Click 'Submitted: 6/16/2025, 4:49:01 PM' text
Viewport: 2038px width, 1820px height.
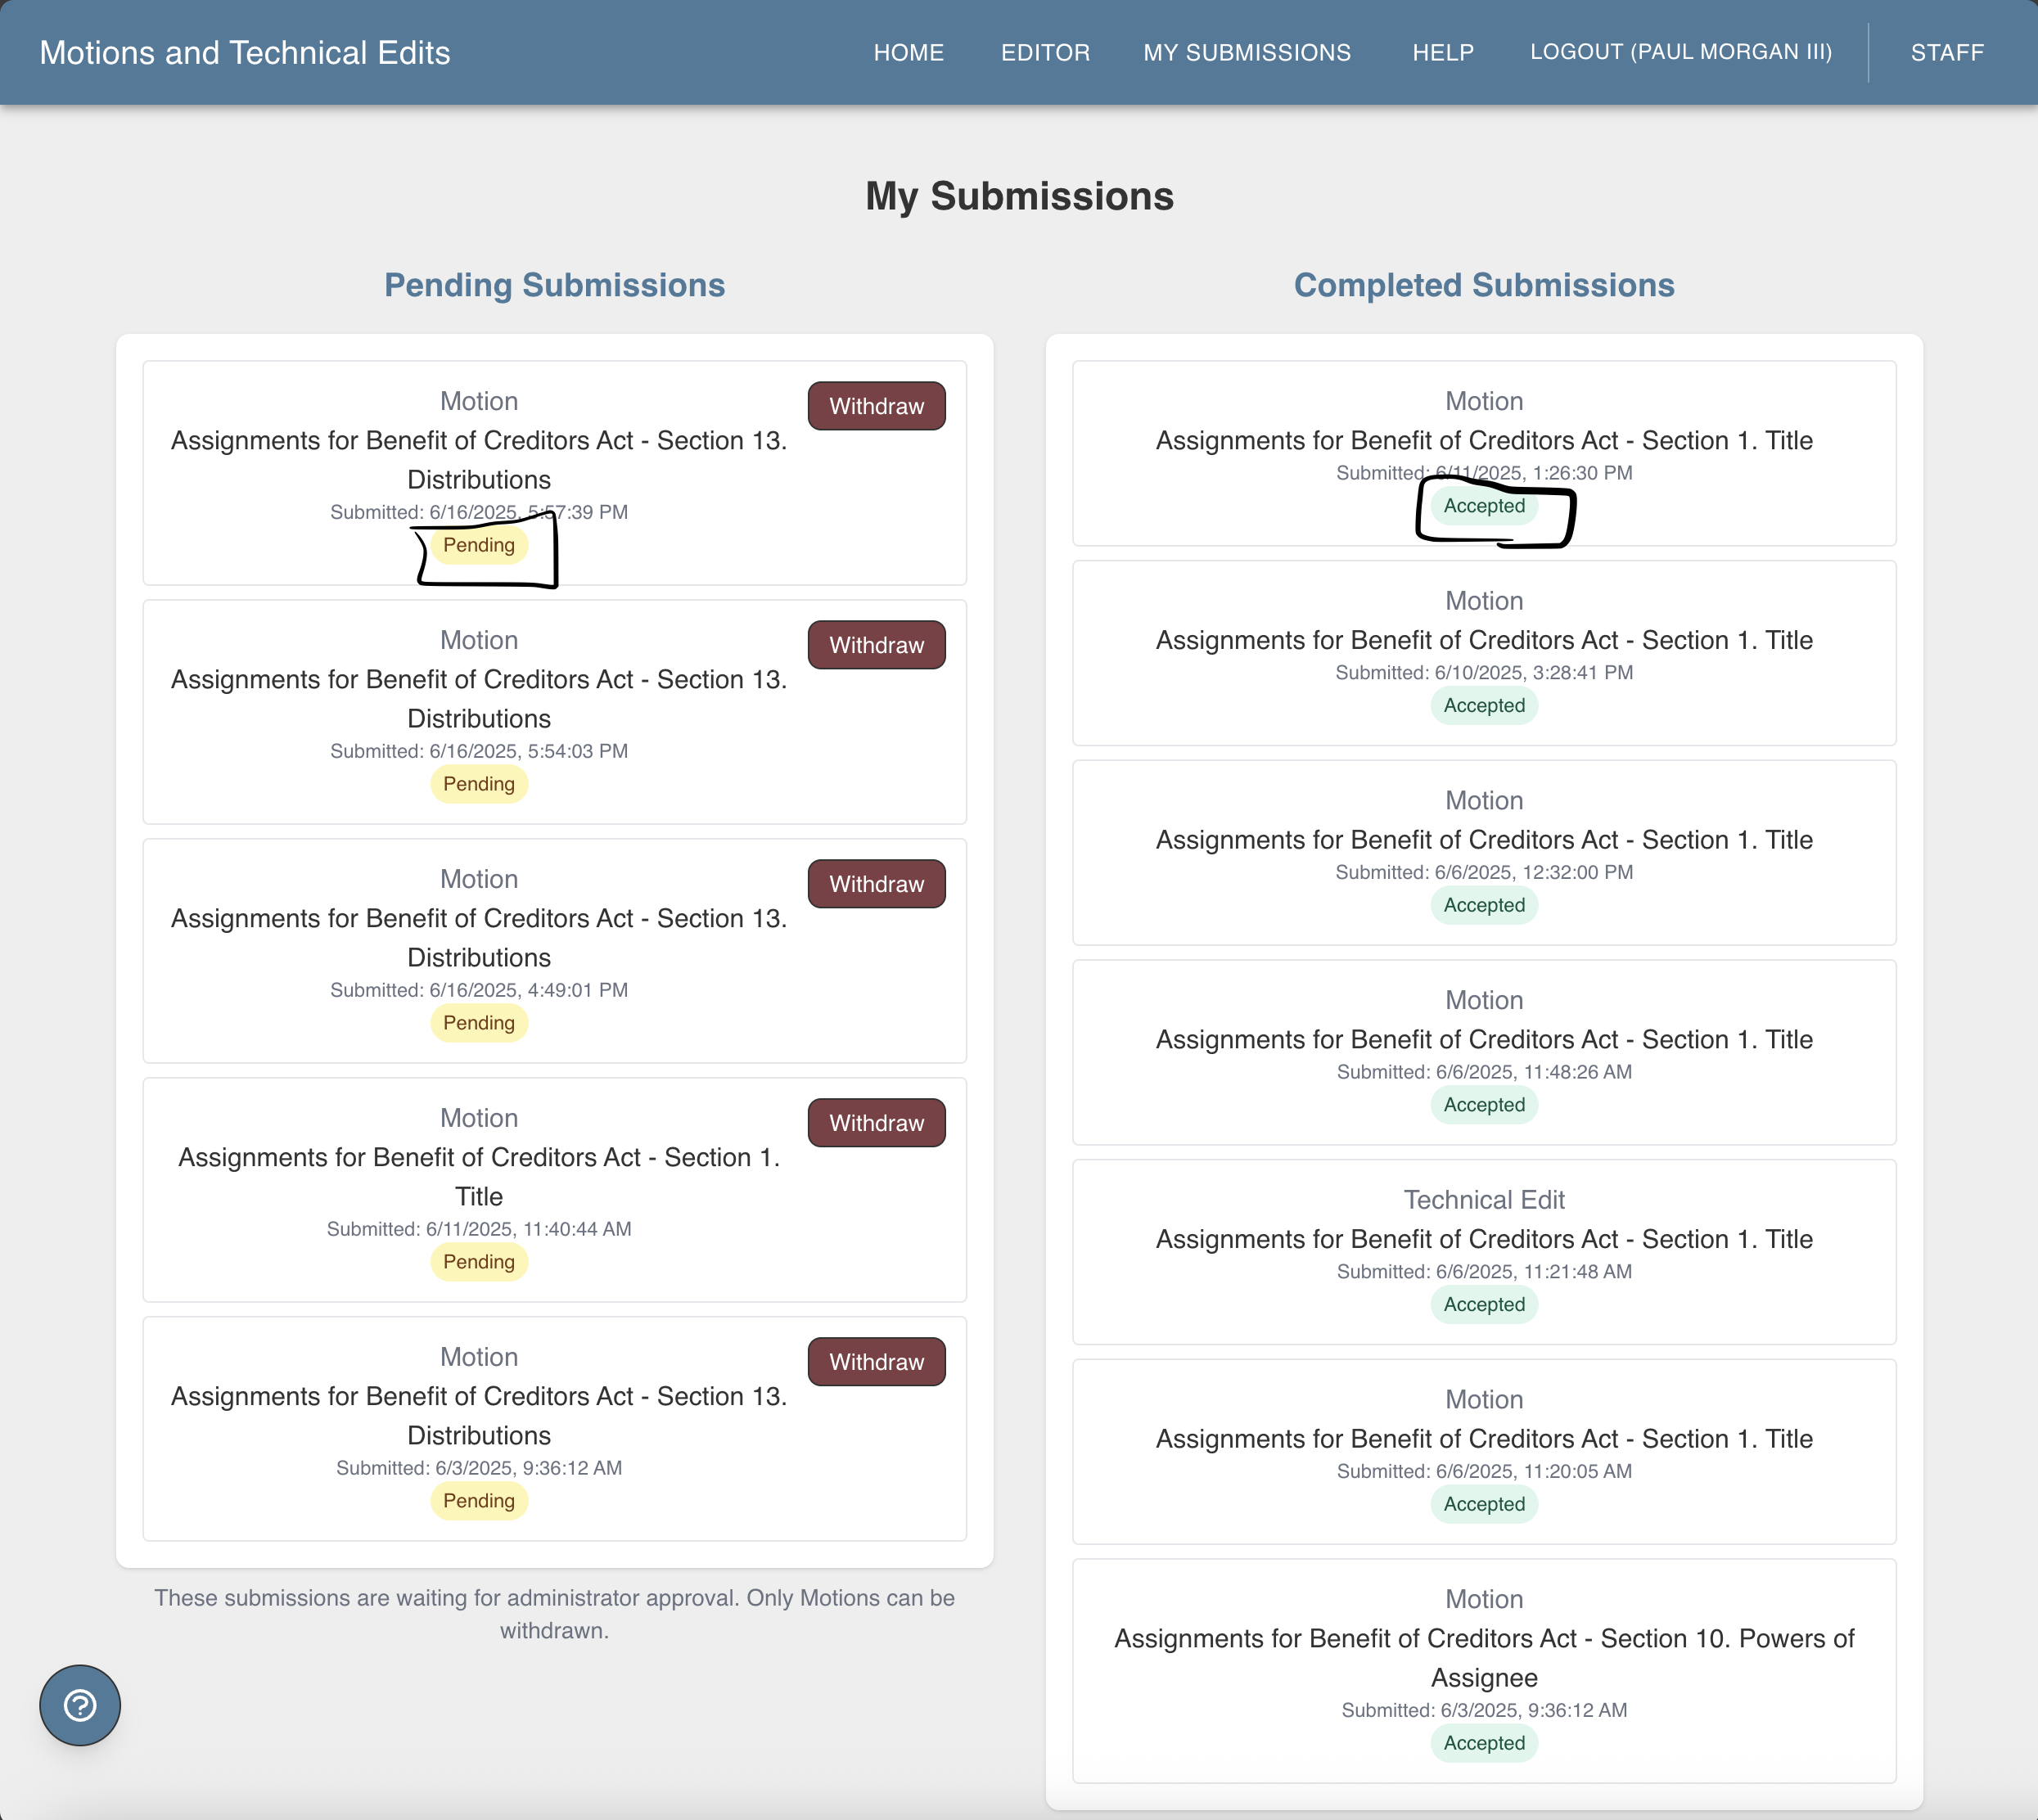[x=479, y=990]
